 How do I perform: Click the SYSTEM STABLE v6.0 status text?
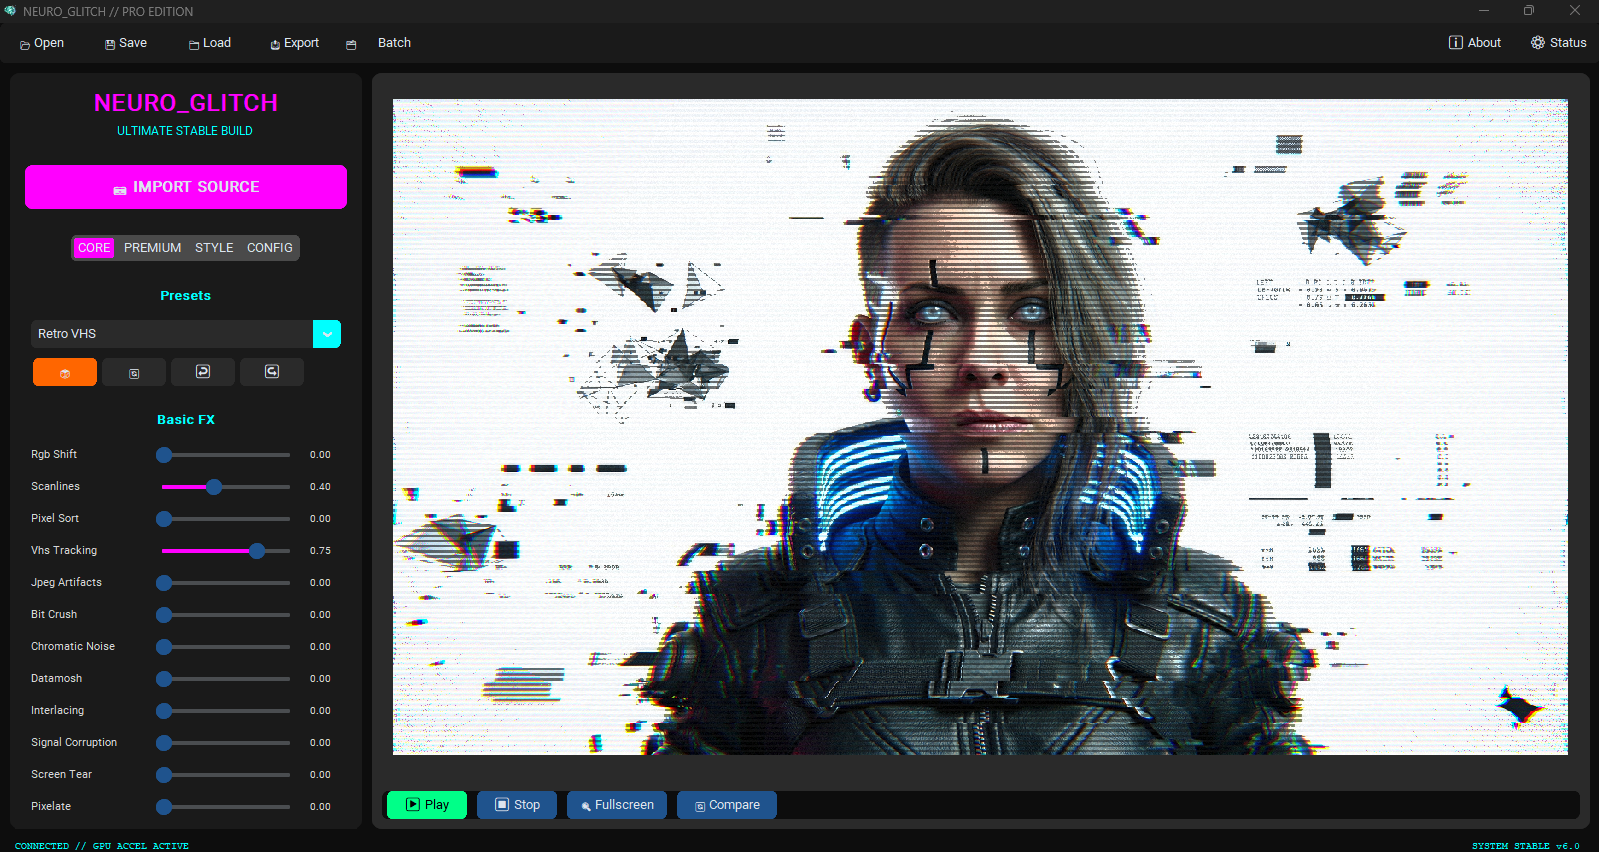point(1525,846)
